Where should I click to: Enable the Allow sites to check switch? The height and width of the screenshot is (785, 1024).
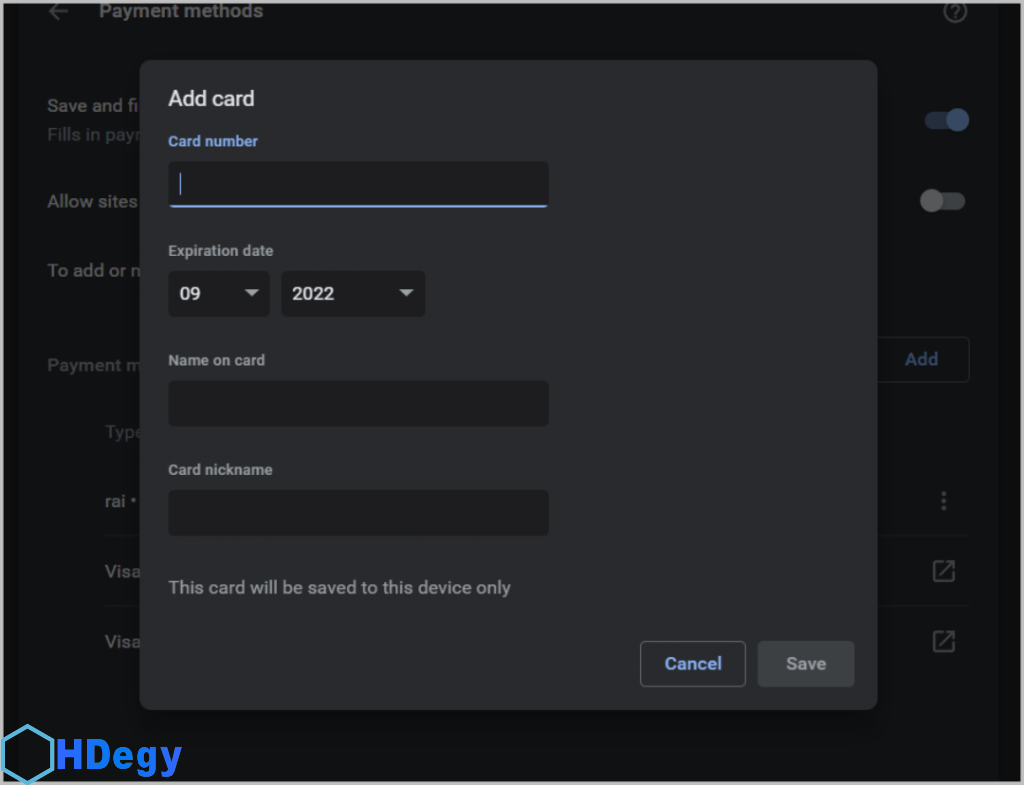click(x=942, y=201)
